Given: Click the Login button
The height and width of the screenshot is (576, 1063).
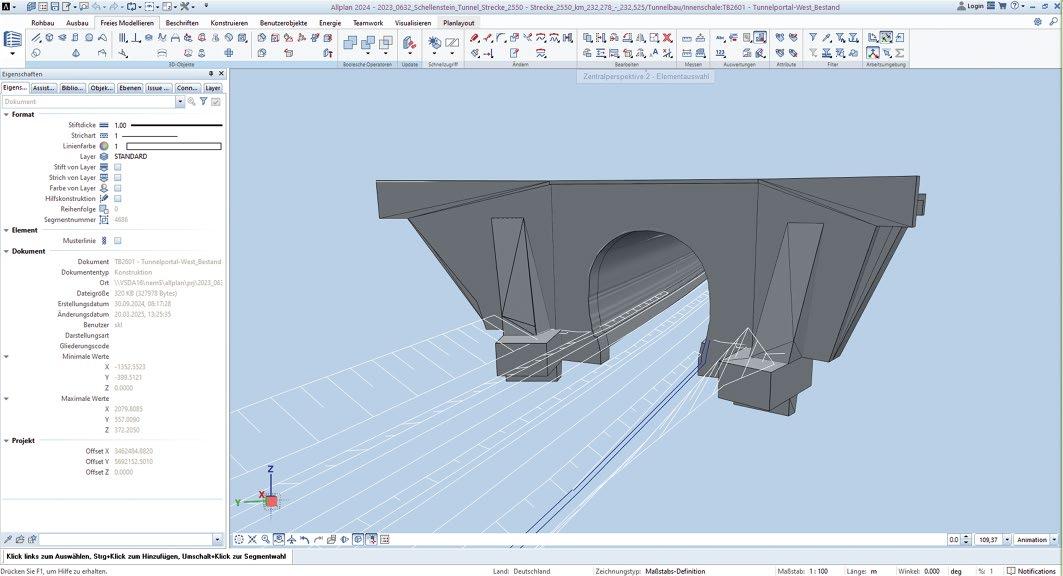Looking at the screenshot, I should (970, 7).
